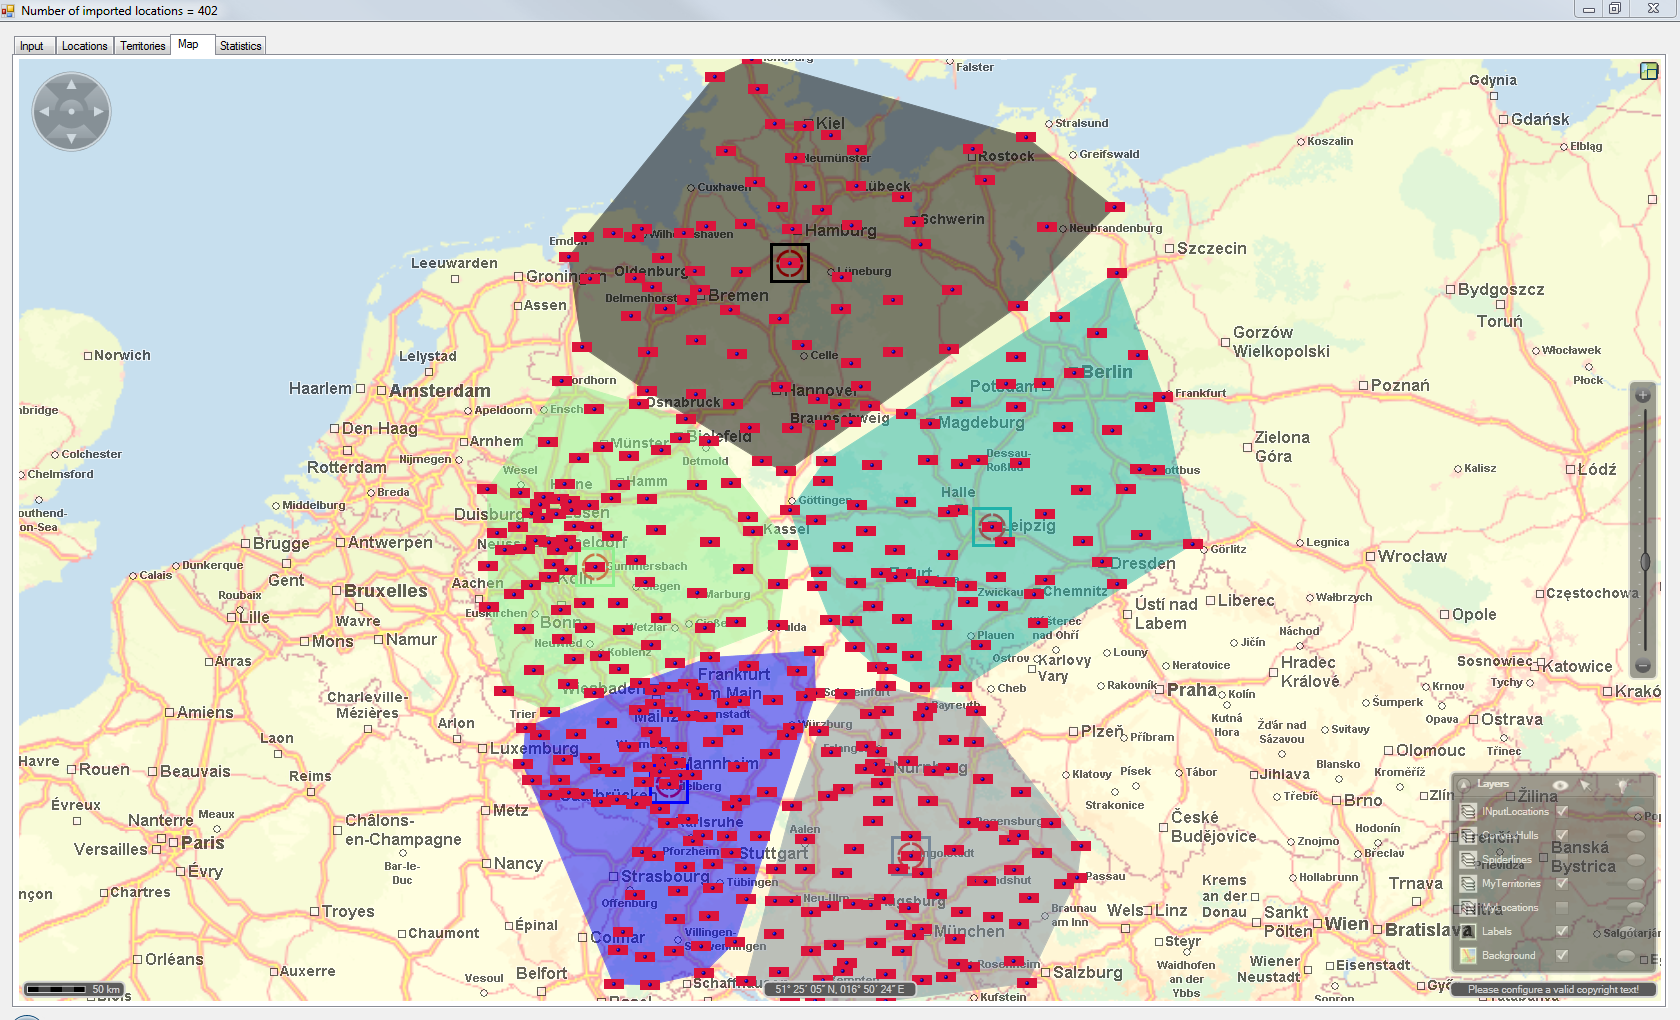Pan map right with navigation arrow
The width and height of the screenshot is (1680, 1020).
point(98,112)
